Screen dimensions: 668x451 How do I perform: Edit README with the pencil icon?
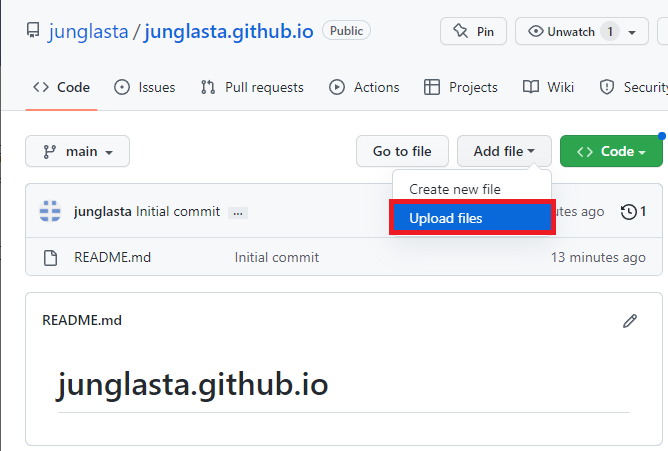(x=630, y=321)
